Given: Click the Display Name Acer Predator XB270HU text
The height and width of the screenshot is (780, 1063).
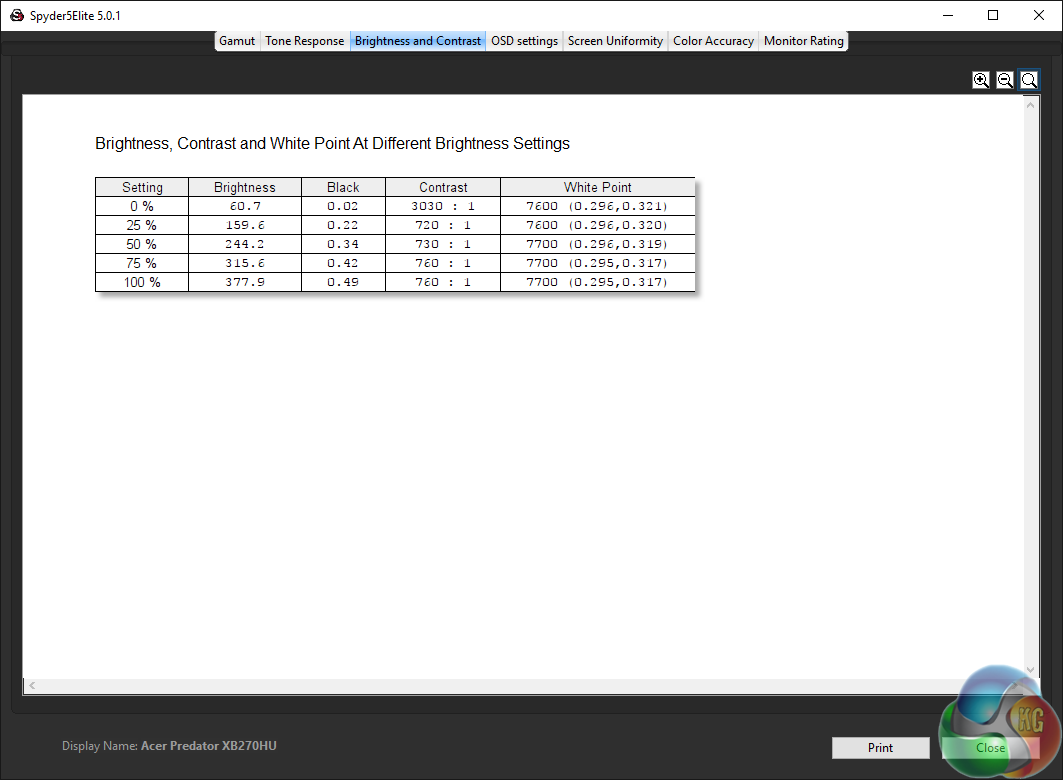Looking at the screenshot, I should 169,745.
